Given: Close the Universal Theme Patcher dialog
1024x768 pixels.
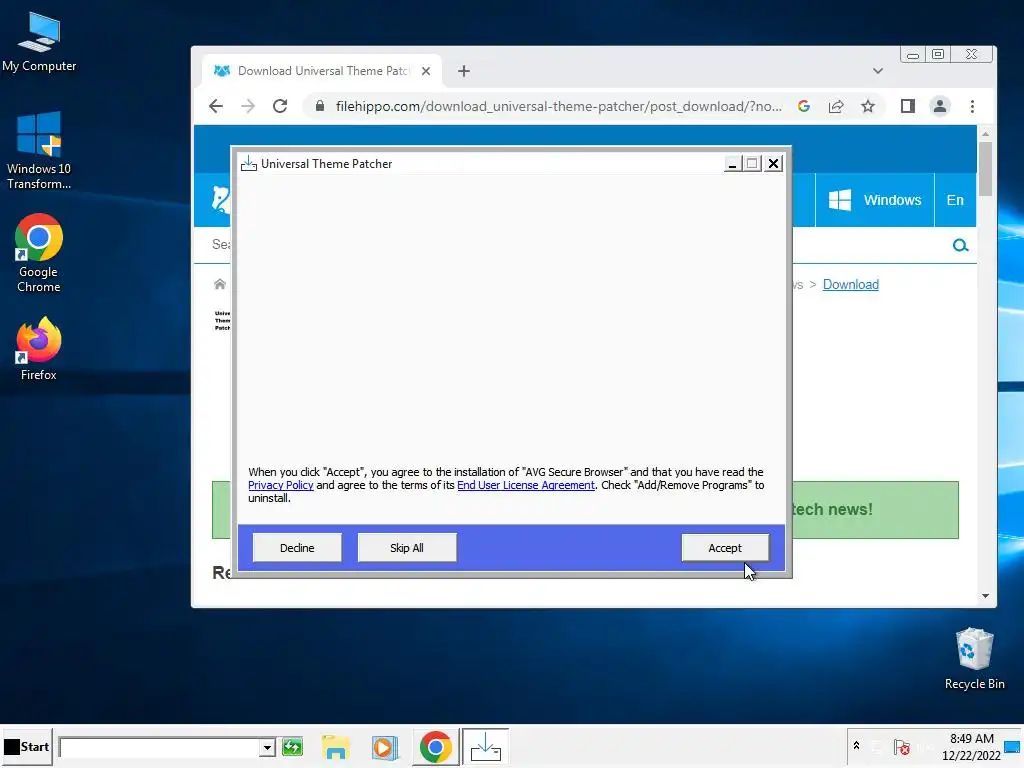Looking at the screenshot, I should (773, 164).
